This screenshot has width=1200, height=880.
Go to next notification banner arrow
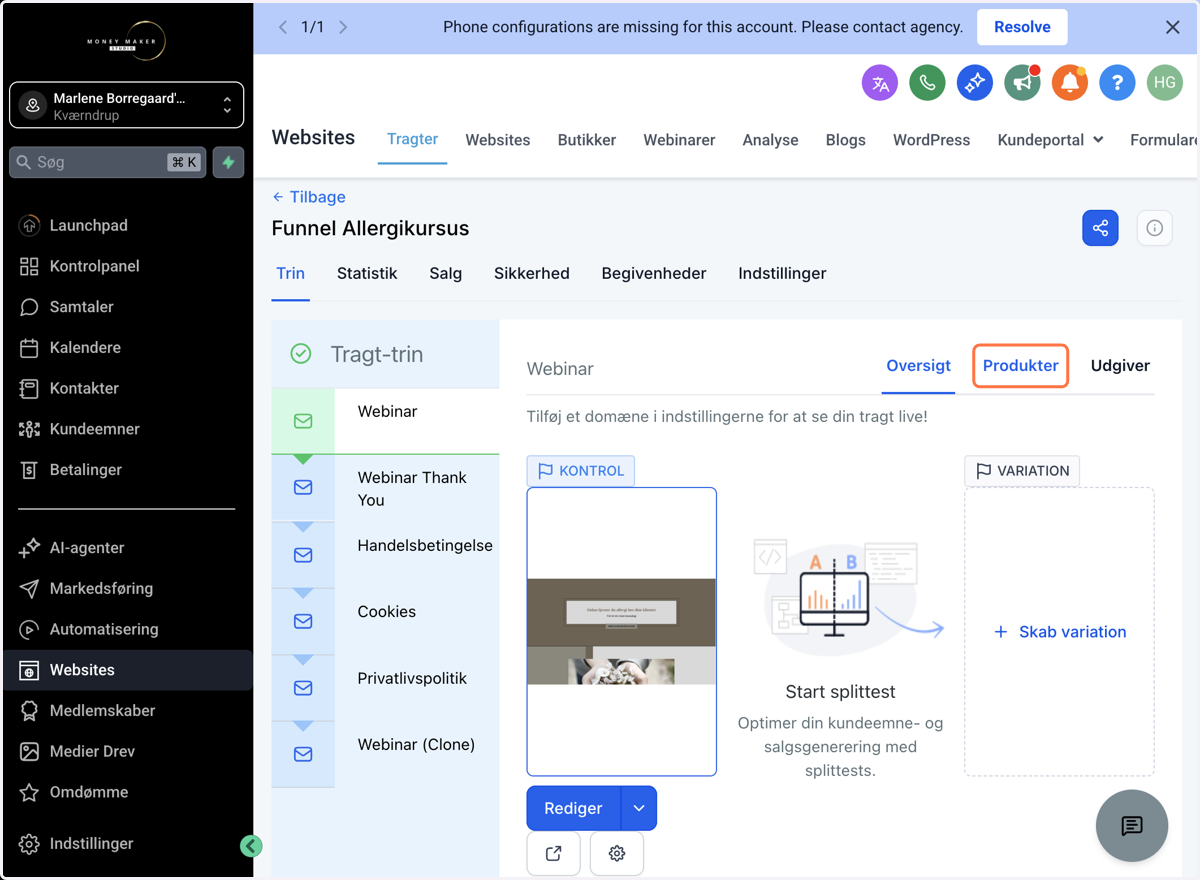(343, 27)
